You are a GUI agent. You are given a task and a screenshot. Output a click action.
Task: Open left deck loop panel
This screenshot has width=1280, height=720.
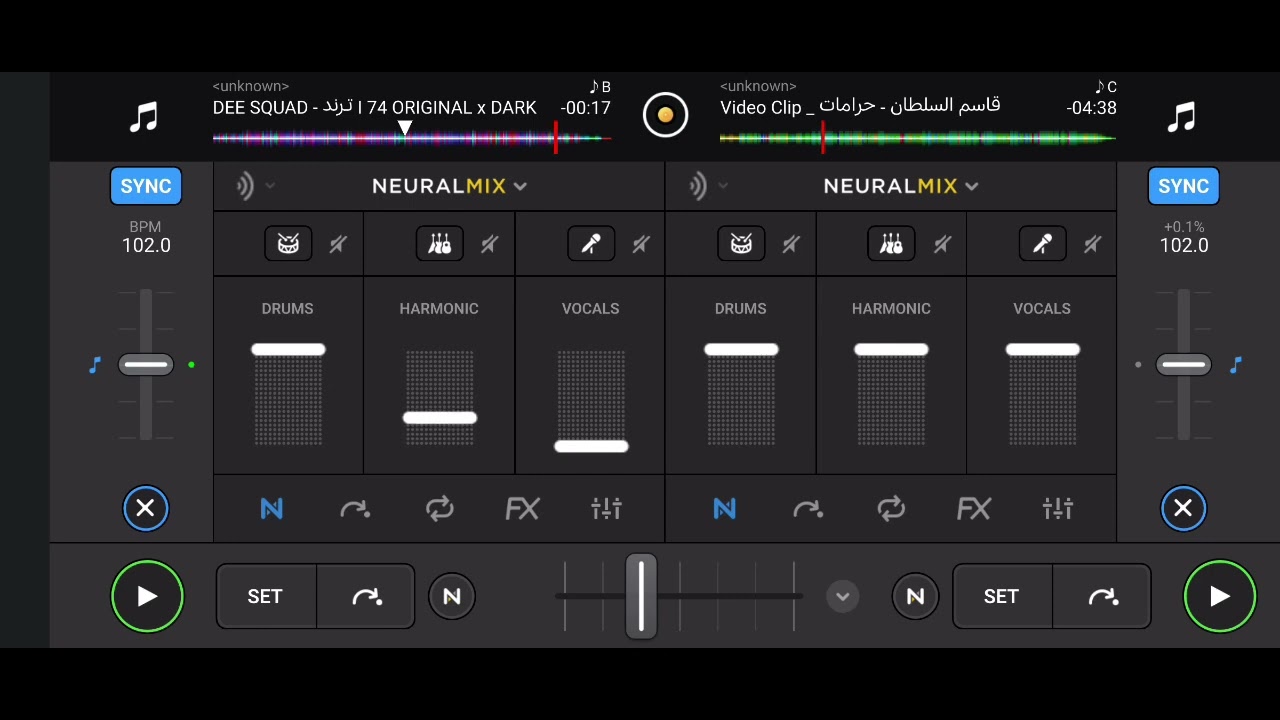click(x=439, y=509)
